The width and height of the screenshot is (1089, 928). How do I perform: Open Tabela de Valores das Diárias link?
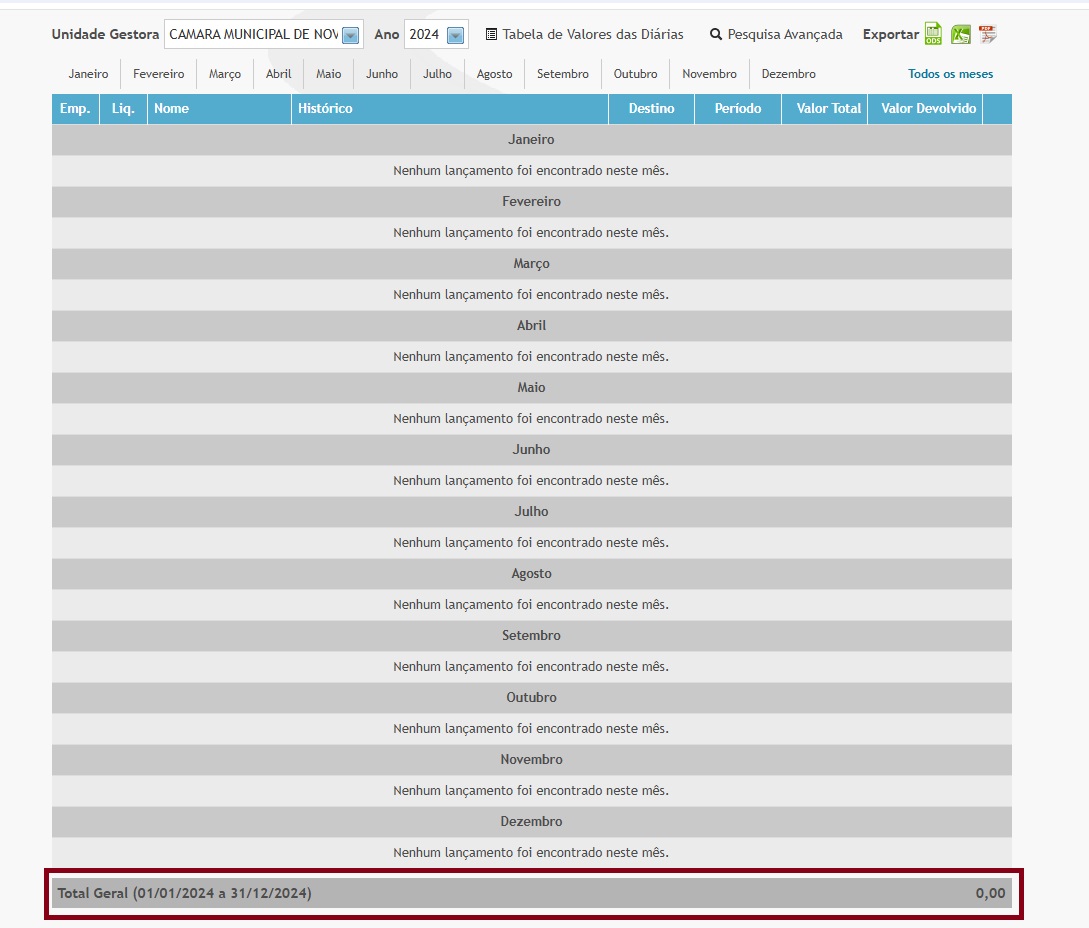click(x=593, y=35)
